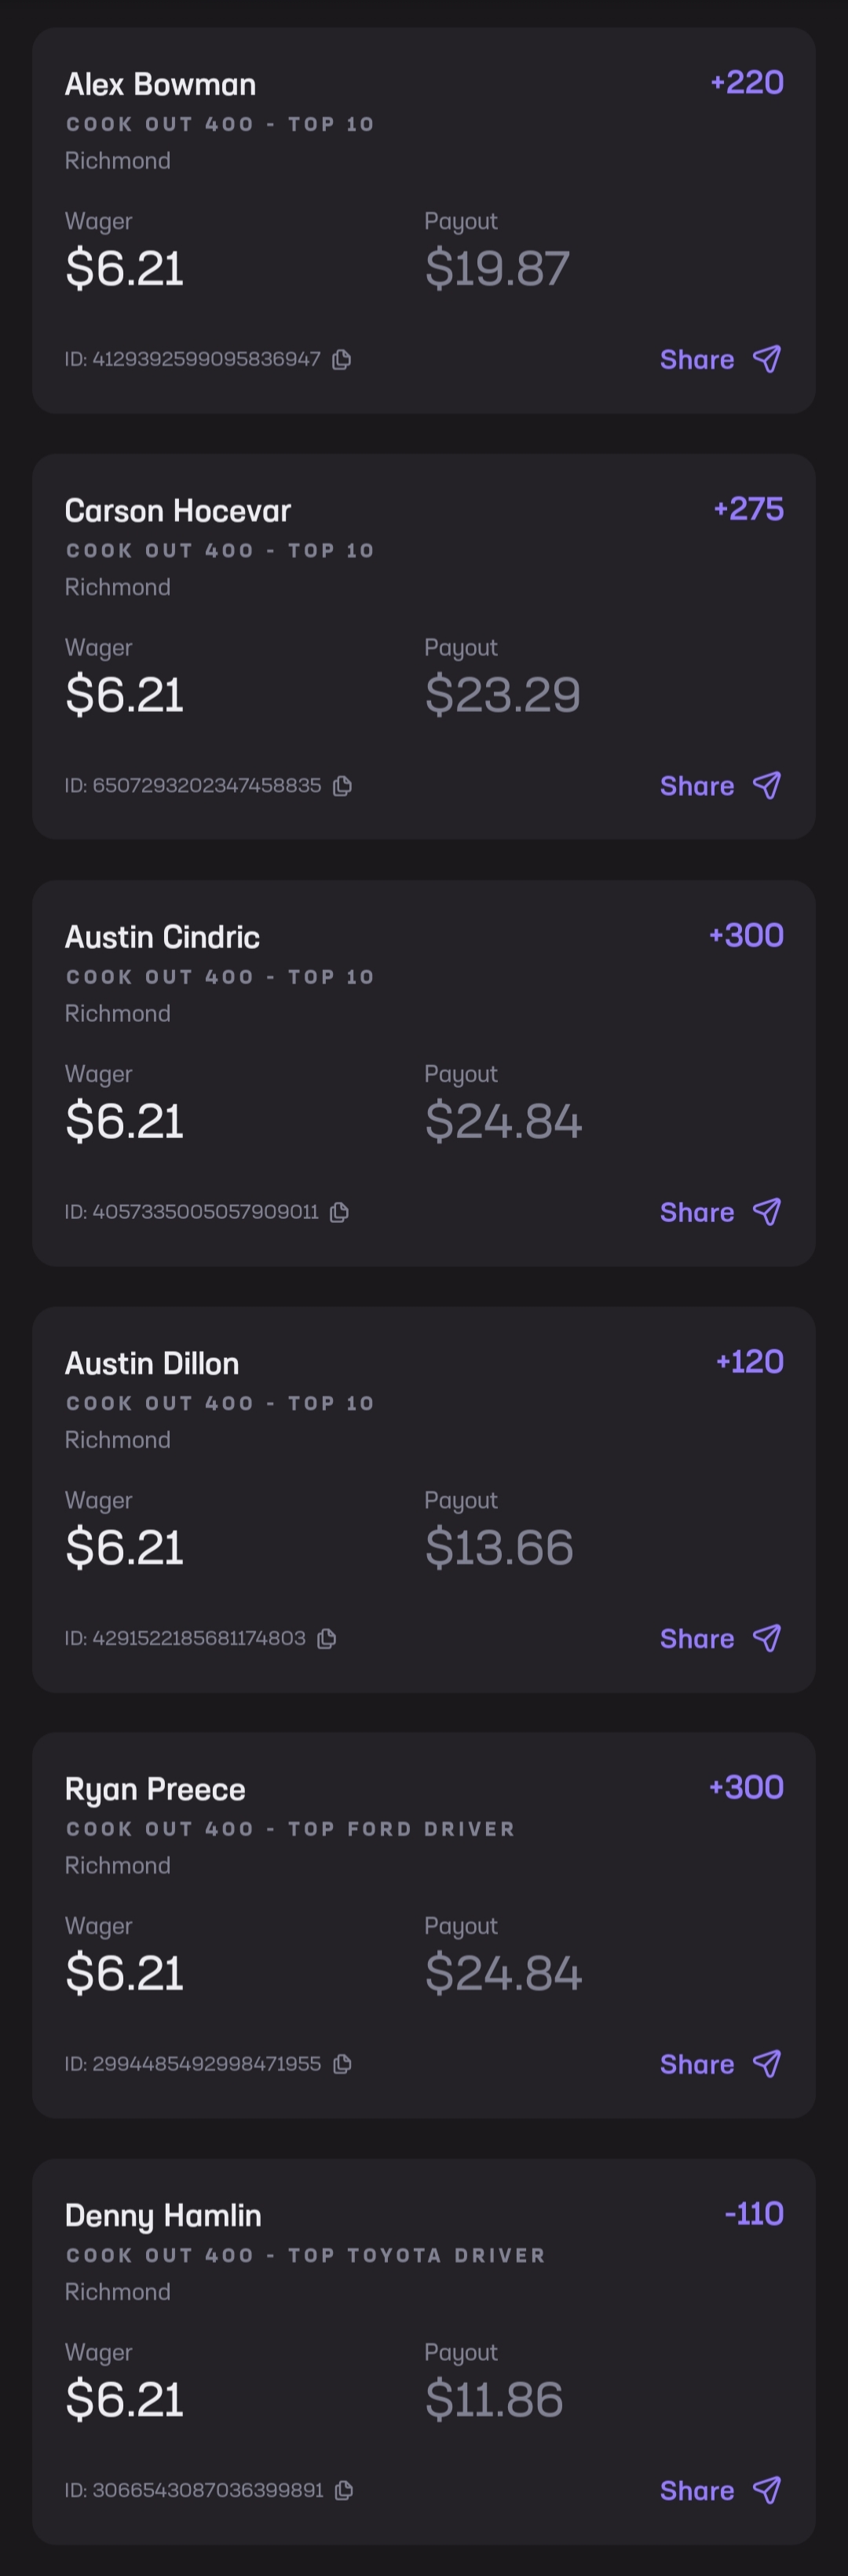
Task: Tap Share text on Alex Bowman card
Action: click(697, 360)
